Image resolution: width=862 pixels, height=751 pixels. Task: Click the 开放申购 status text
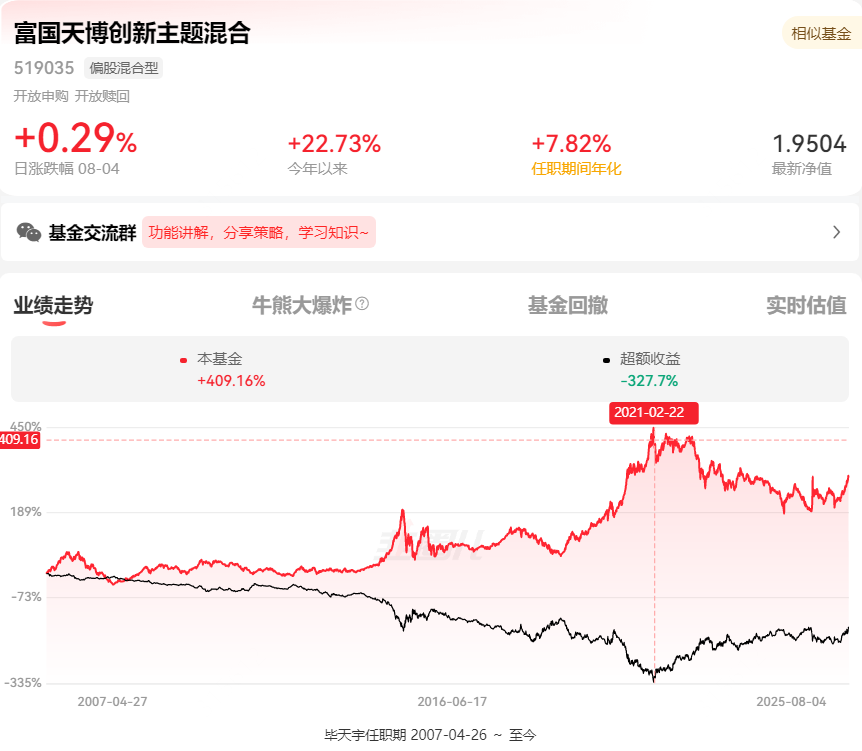(x=41, y=96)
